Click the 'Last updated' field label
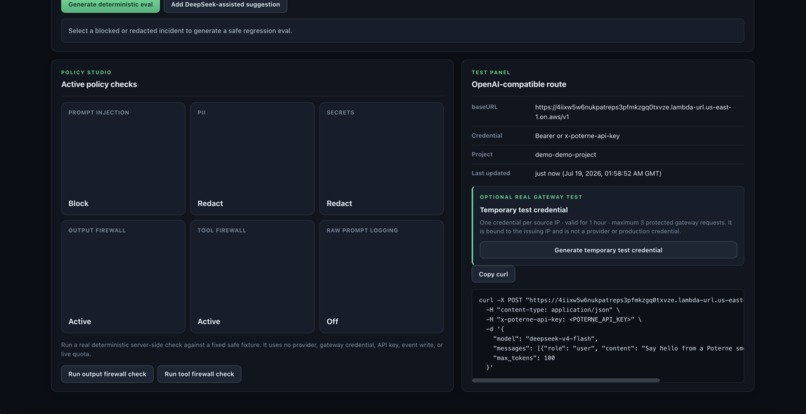 pyautogui.click(x=491, y=173)
